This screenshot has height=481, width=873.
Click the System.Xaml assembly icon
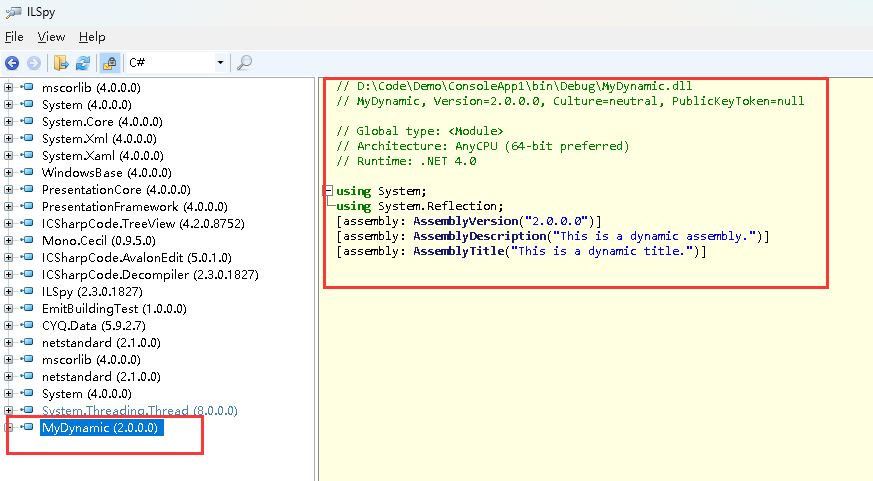click(x=27, y=155)
